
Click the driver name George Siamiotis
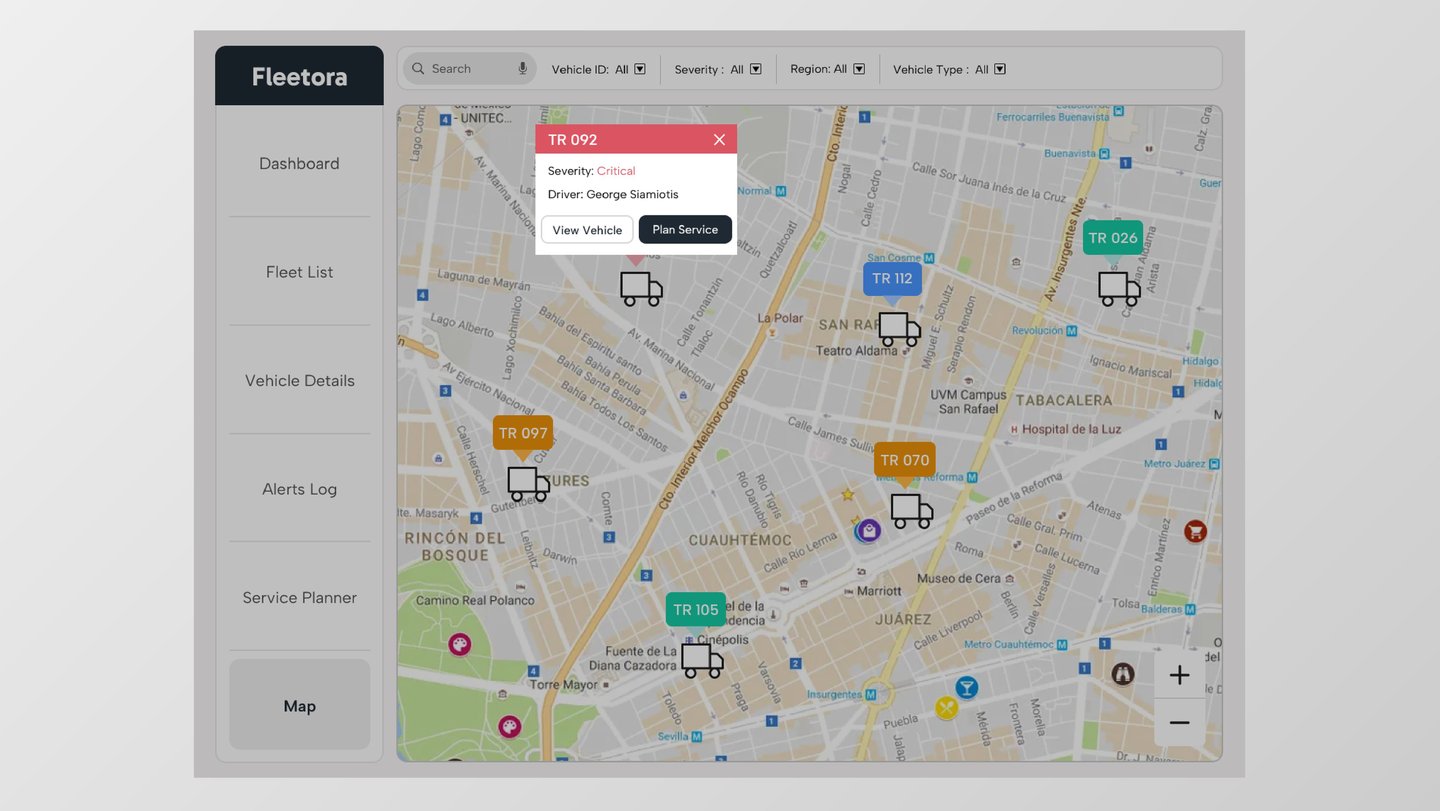coord(632,194)
